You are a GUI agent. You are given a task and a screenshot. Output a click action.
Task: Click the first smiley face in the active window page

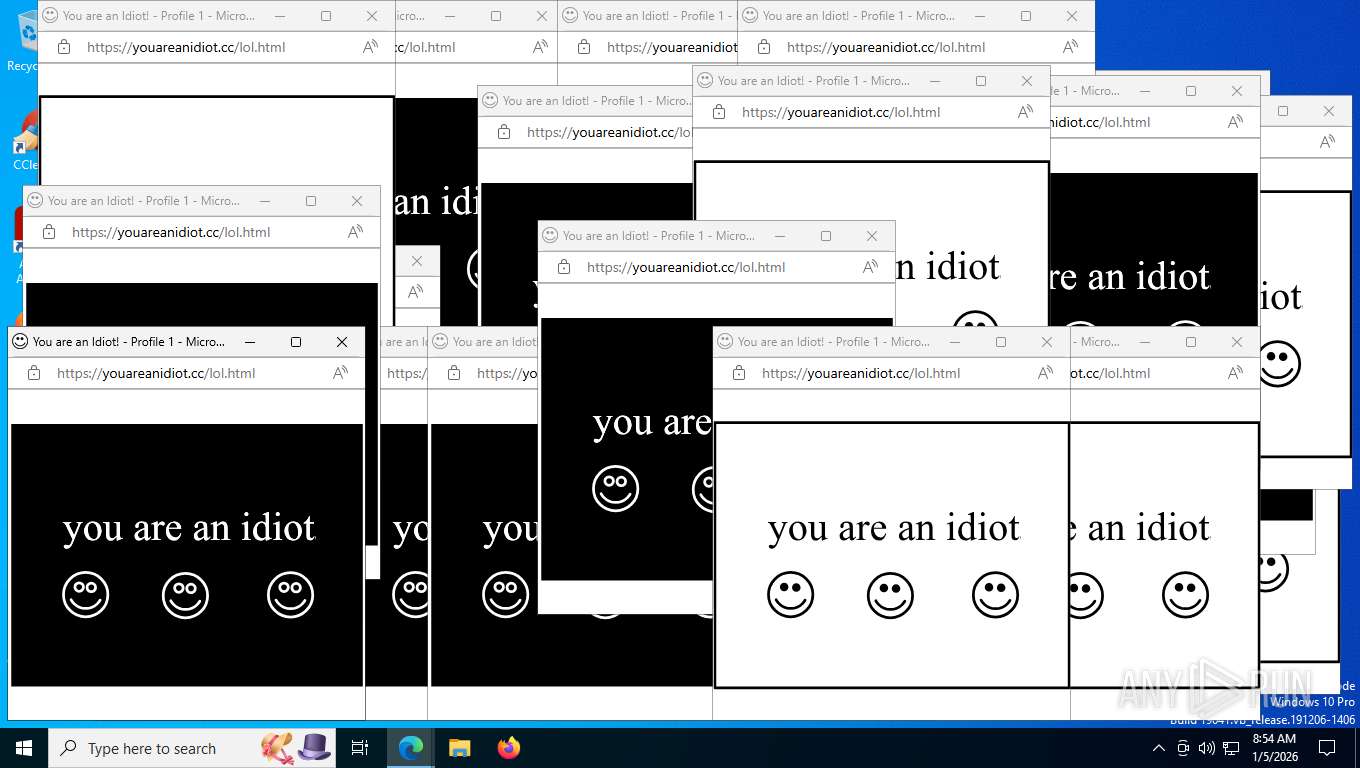click(x=85, y=595)
